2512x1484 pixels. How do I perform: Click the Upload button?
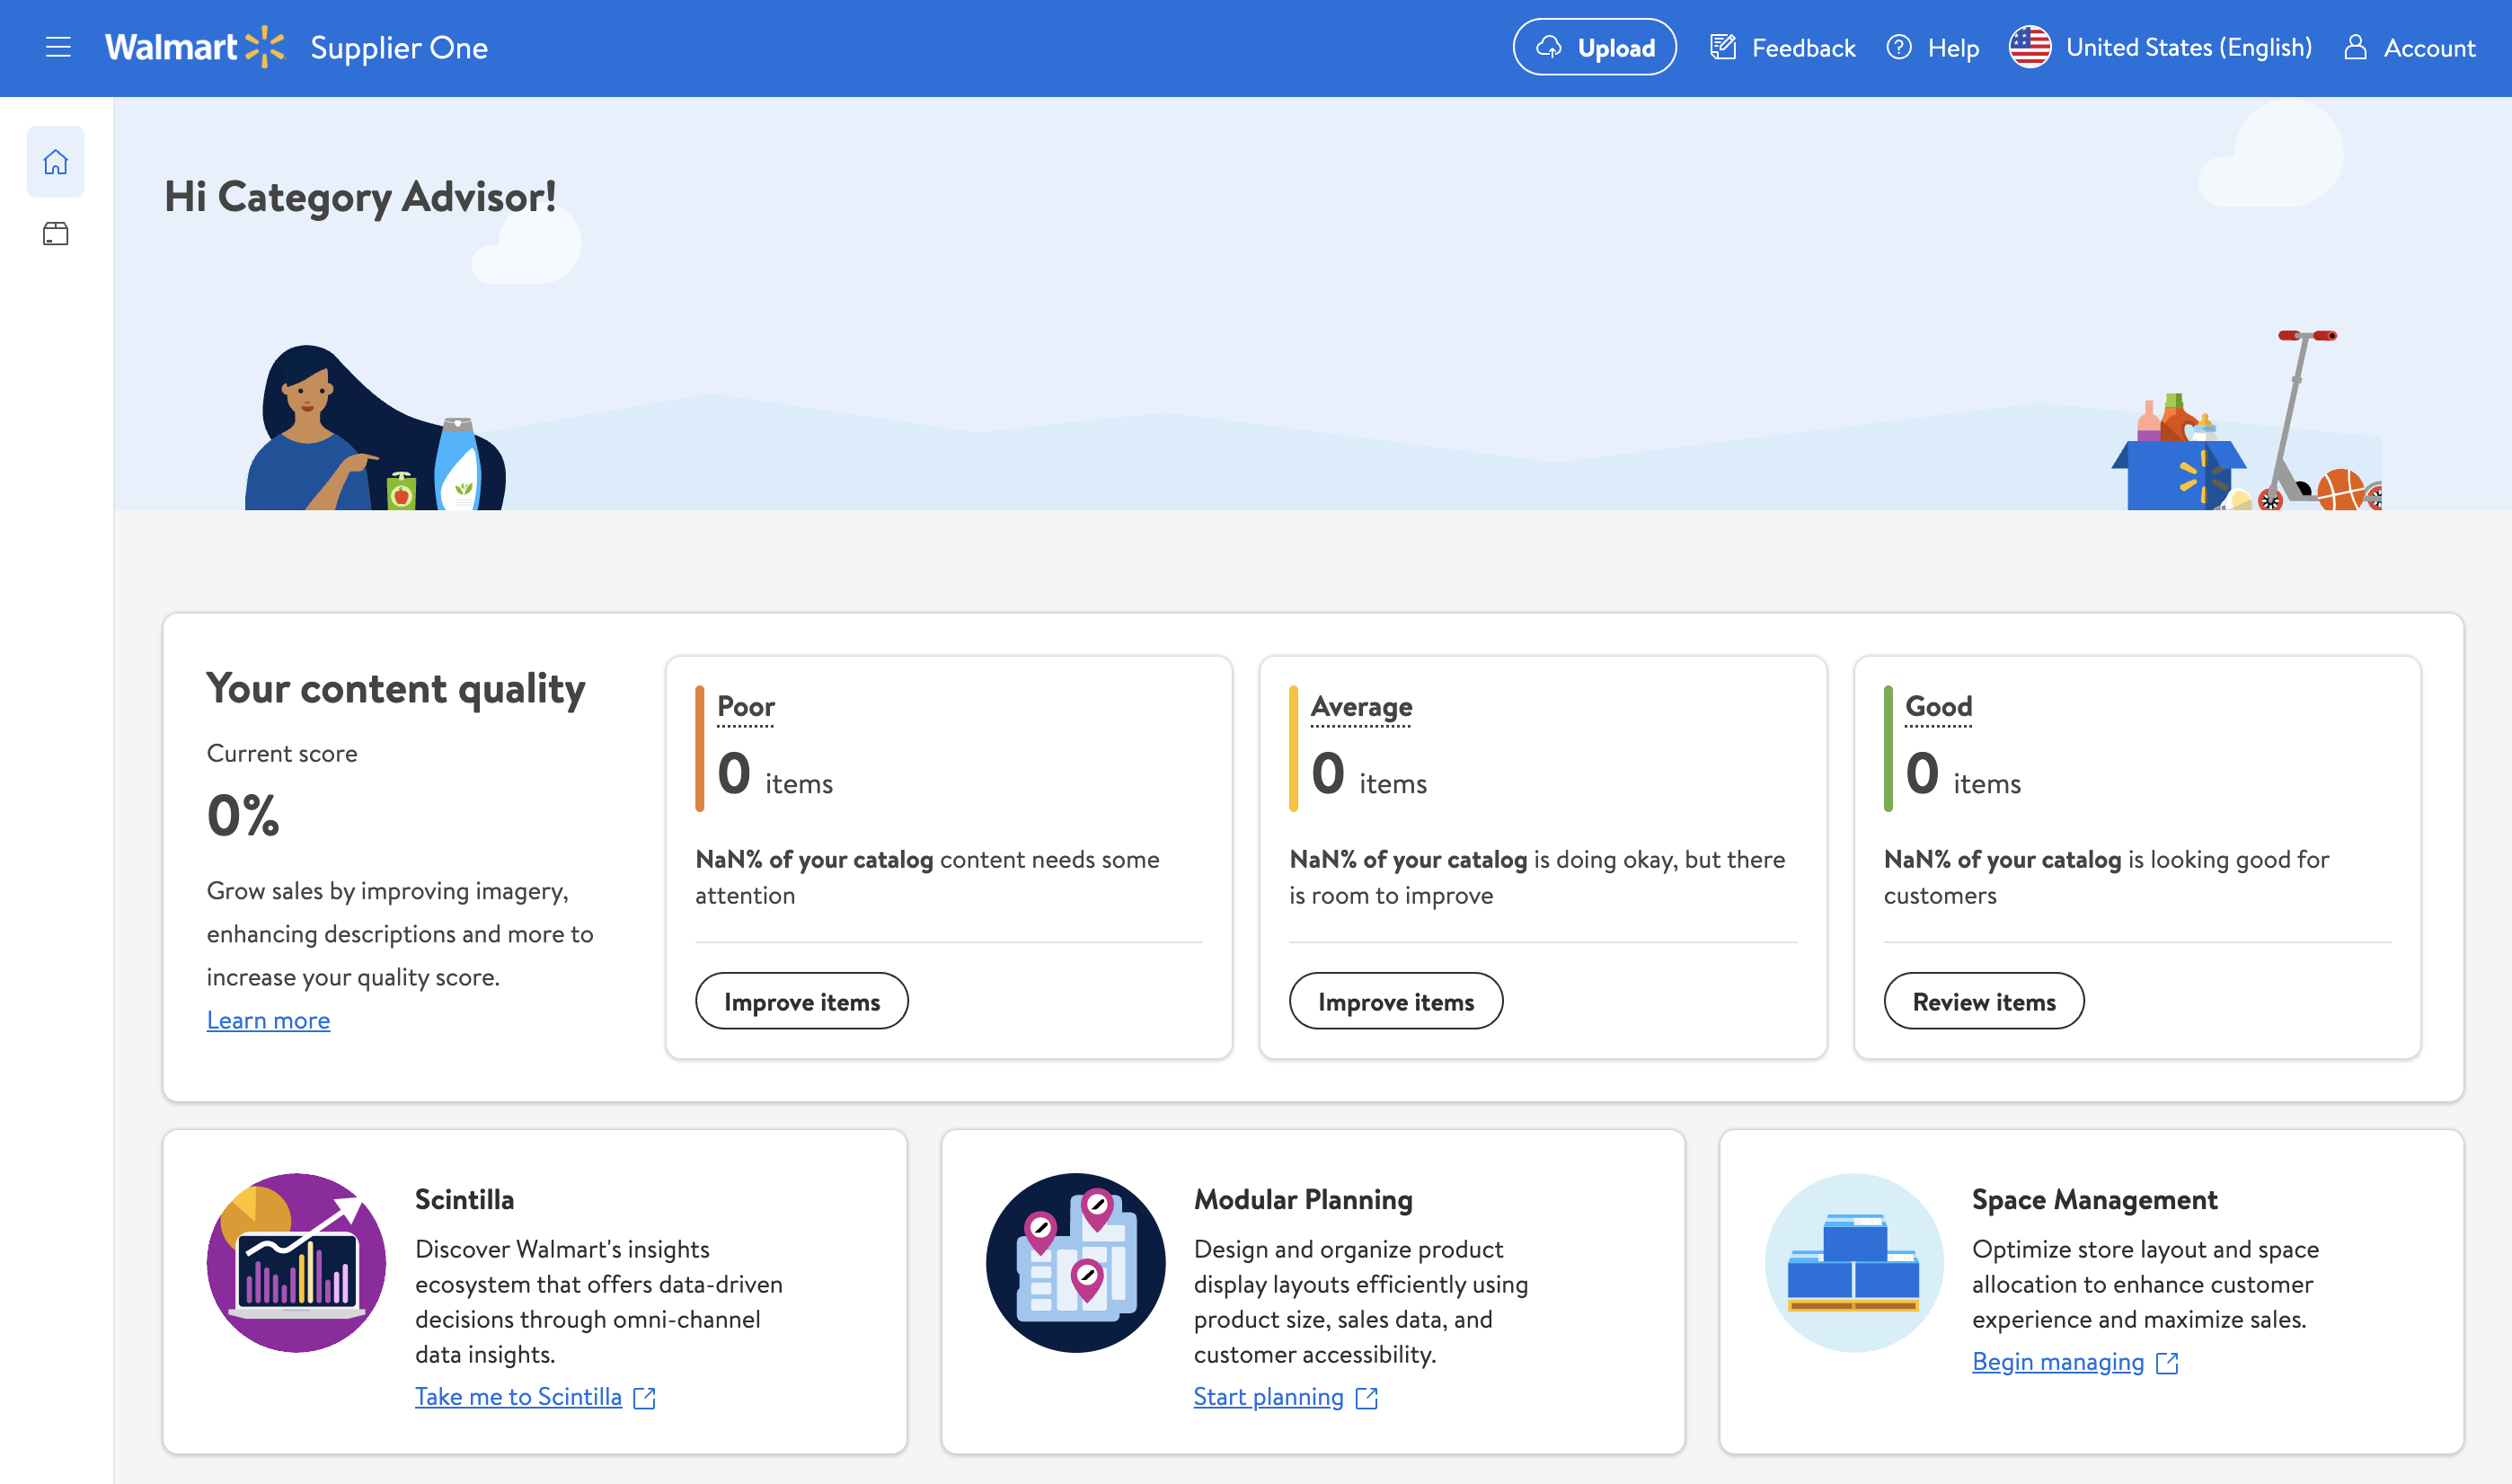[1594, 47]
